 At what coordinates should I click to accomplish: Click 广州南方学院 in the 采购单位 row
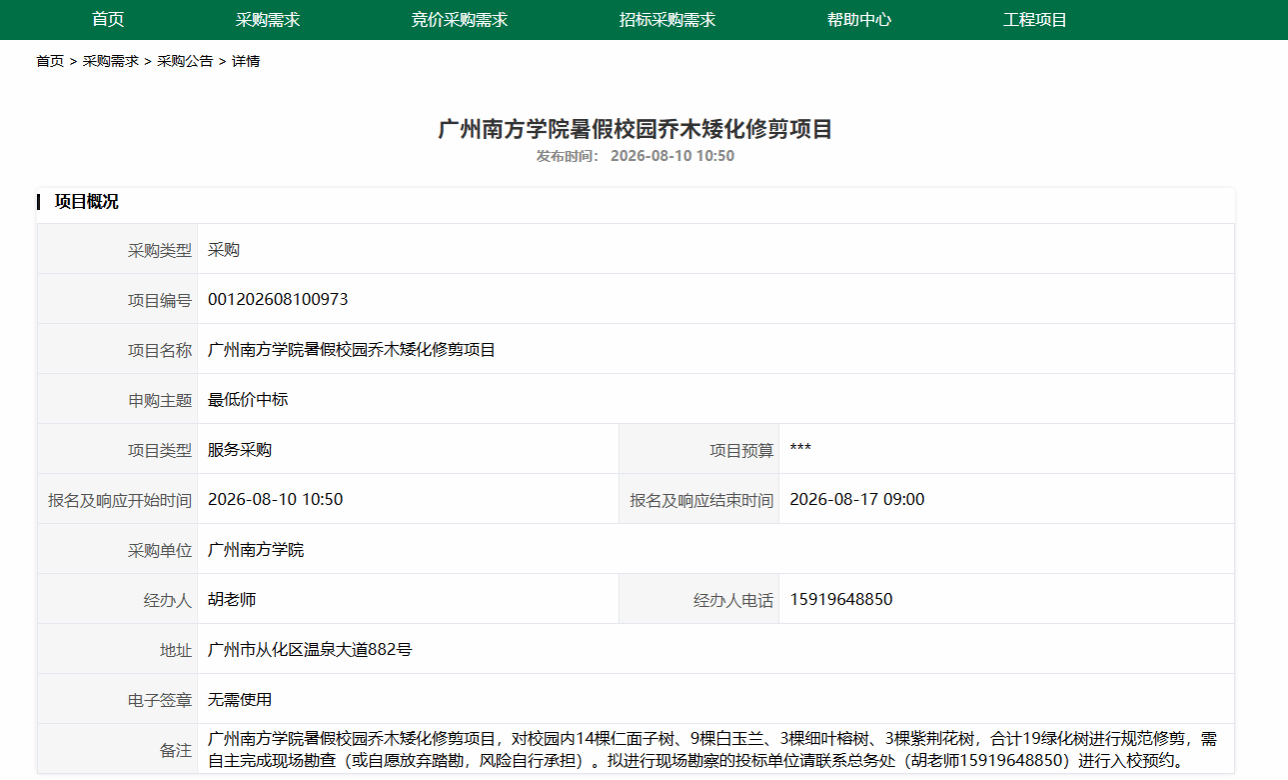[x=256, y=550]
